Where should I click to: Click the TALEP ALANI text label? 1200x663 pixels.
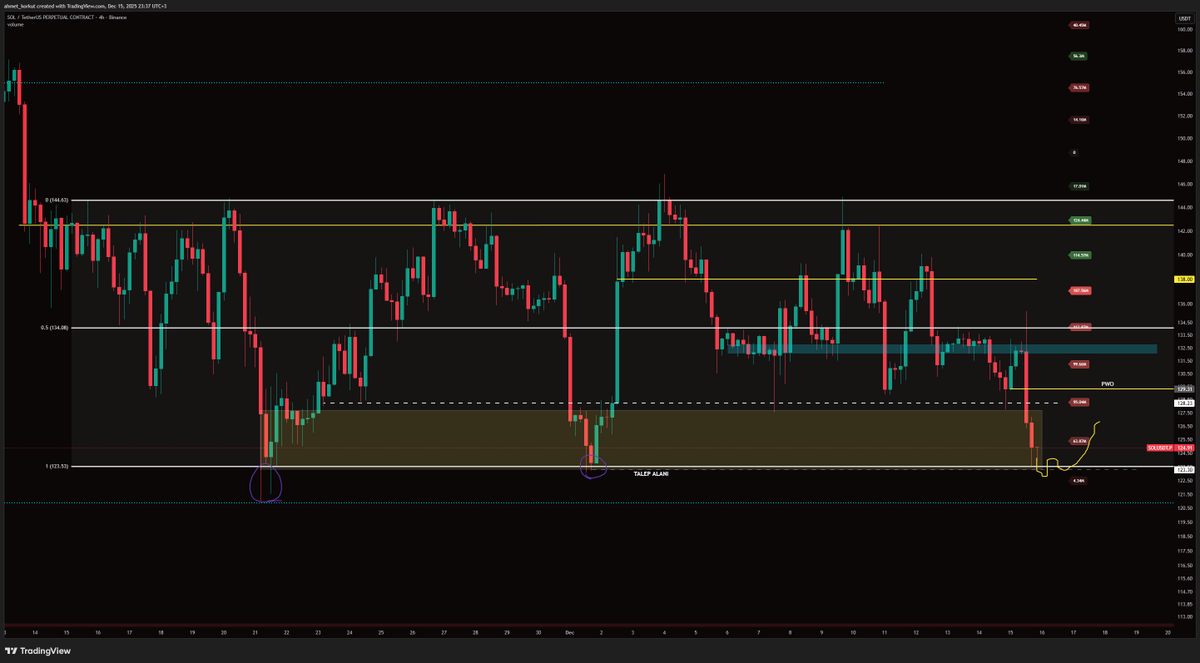pyautogui.click(x=651, y=473)
